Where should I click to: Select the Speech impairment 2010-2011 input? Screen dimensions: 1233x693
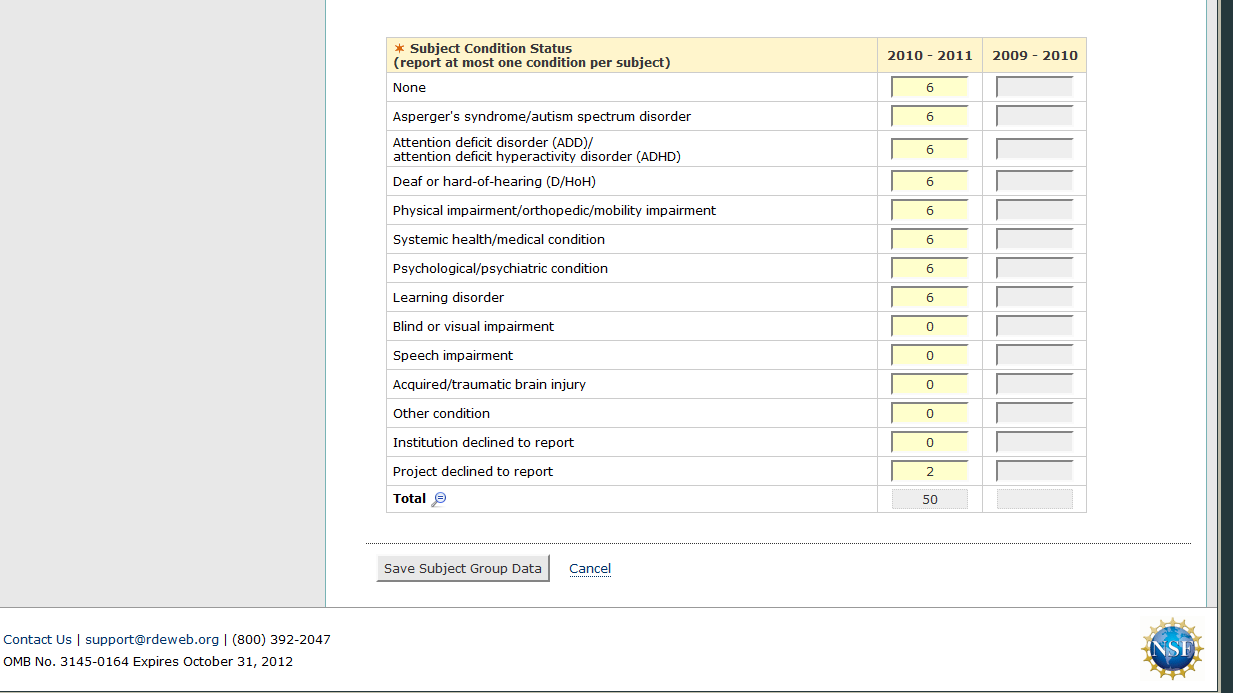(x=929, y=356)
